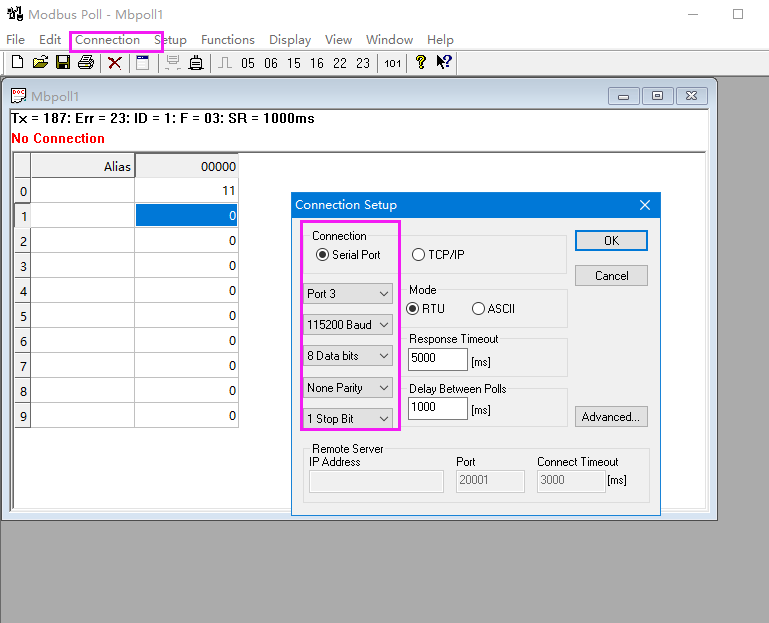The image size is (769, 623).
Task: Click function code 05 toolbar button
Action: click(x=248, y=63)
